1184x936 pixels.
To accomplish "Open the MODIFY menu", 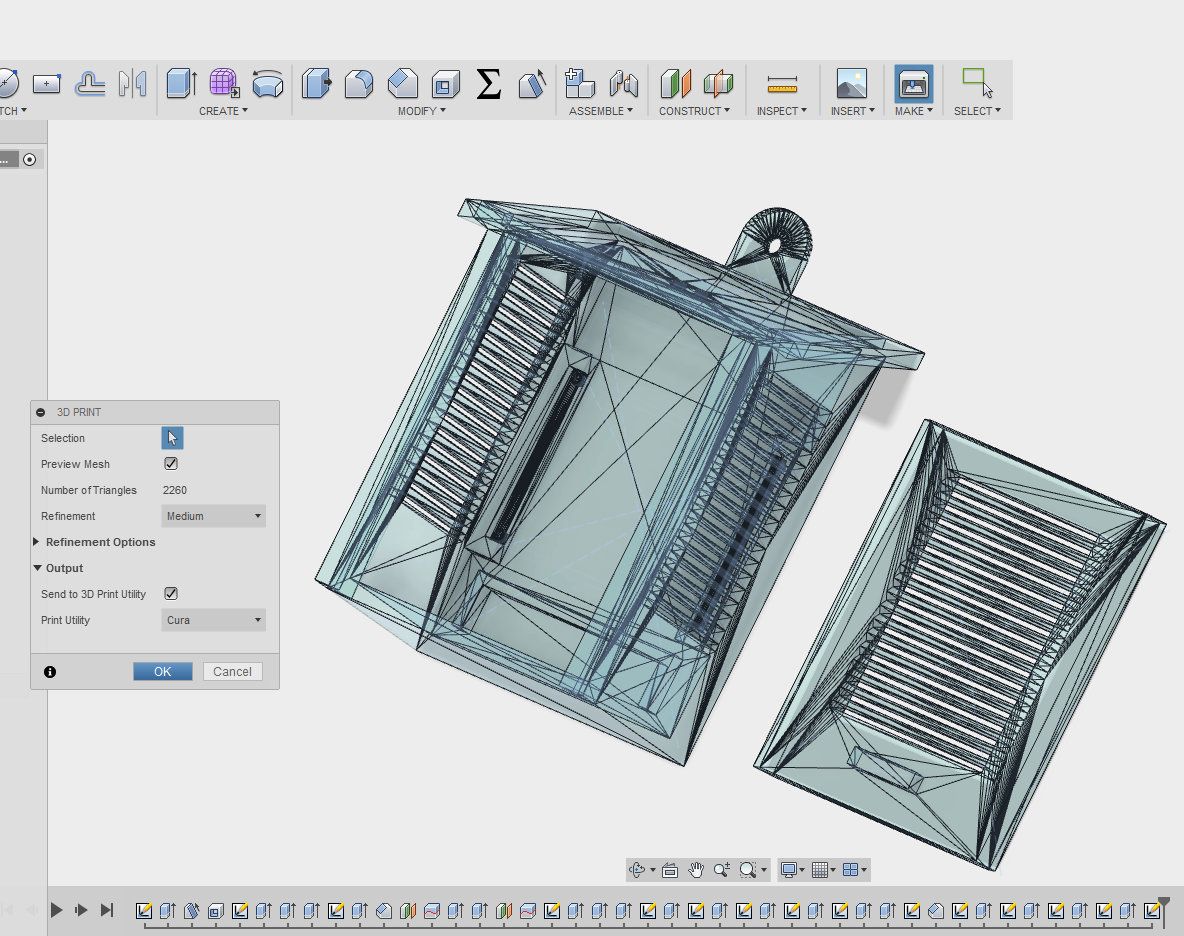I will pyautogui.click(x=421, y=111).
